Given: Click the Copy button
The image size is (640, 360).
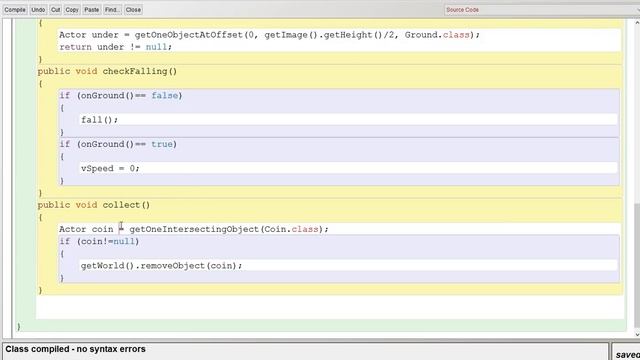Looking at the screenshot, I should (72, 9).
